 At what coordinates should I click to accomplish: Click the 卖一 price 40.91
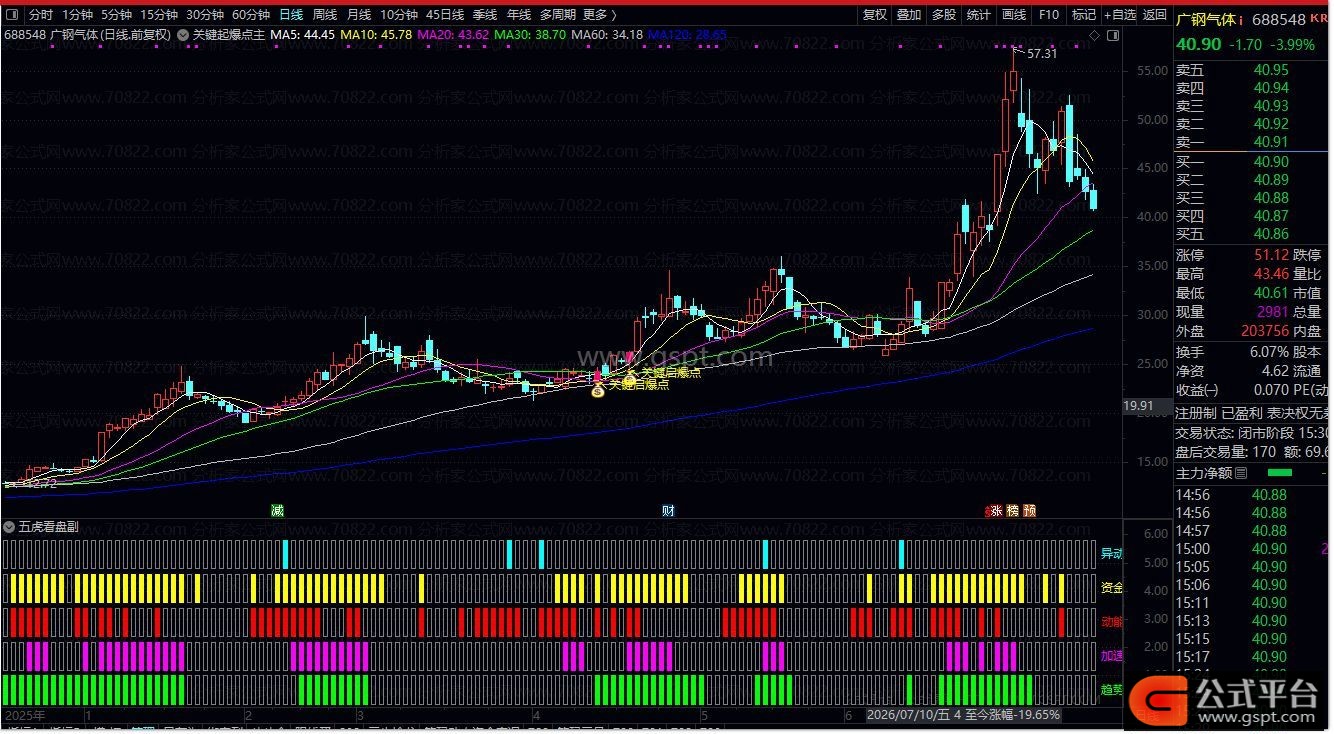1272,142
